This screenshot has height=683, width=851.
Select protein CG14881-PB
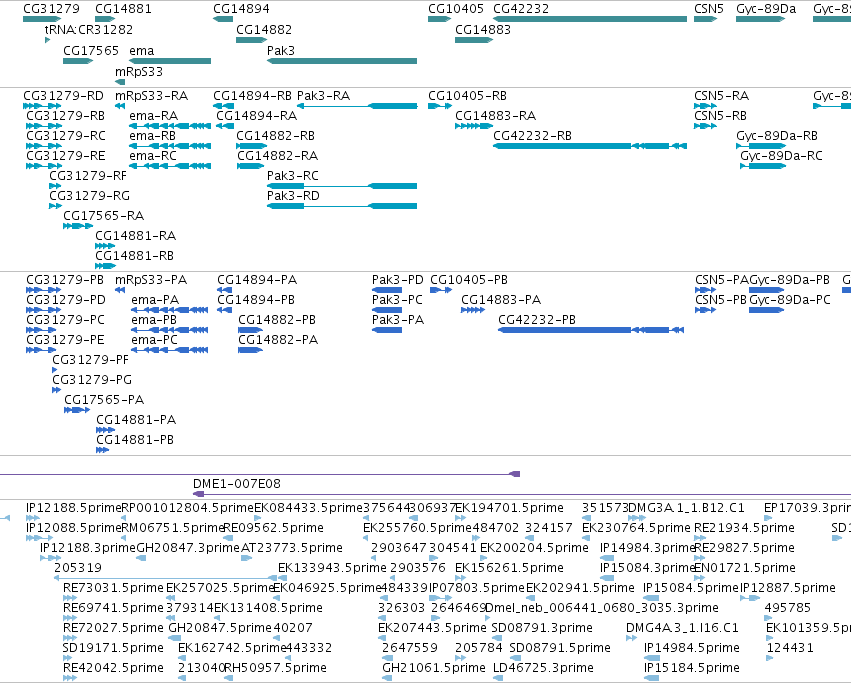[x=103, y=450]
